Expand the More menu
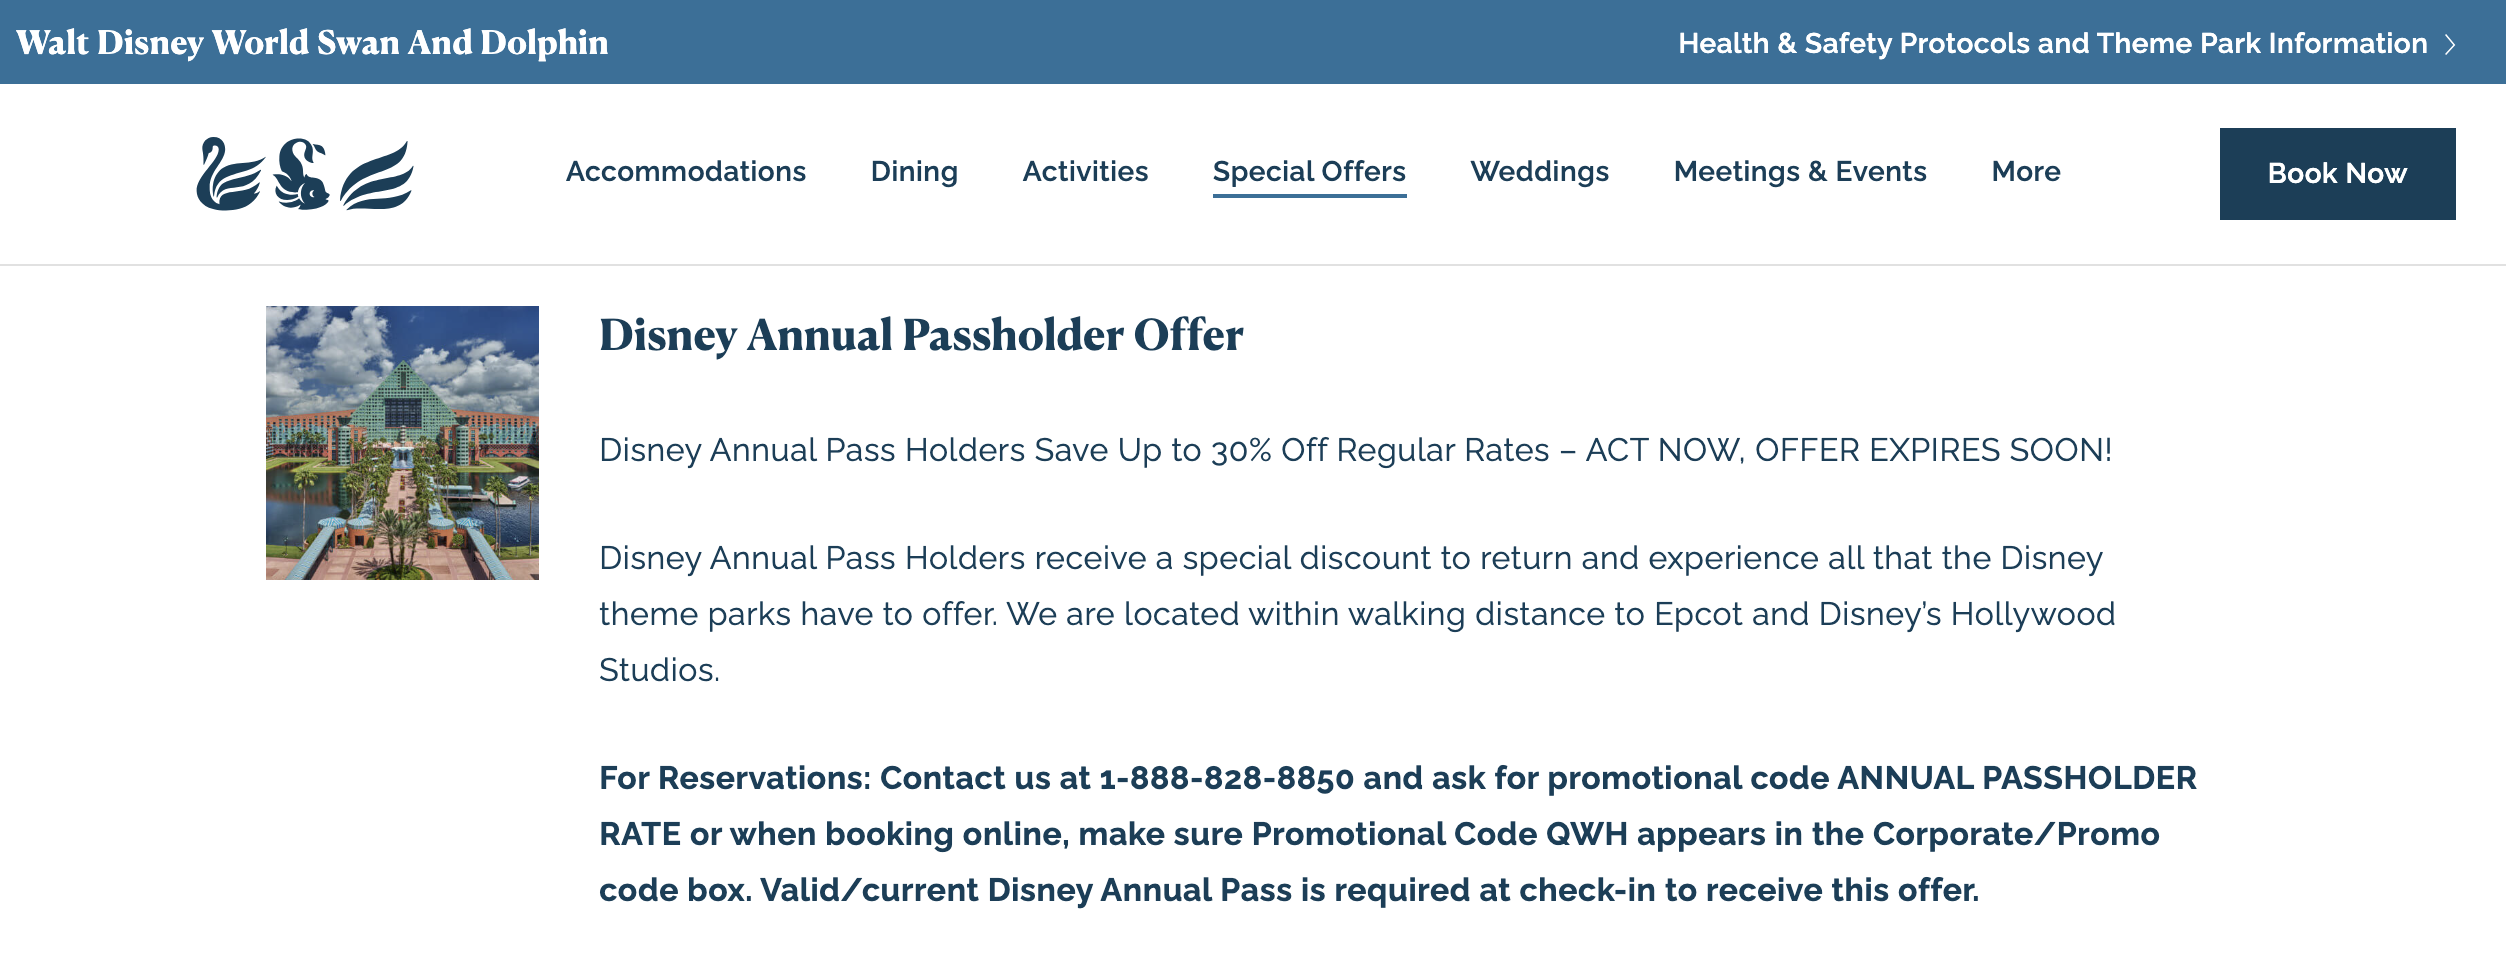The height and width of the screenshot is (960, 2506). tap(2026, 172)
